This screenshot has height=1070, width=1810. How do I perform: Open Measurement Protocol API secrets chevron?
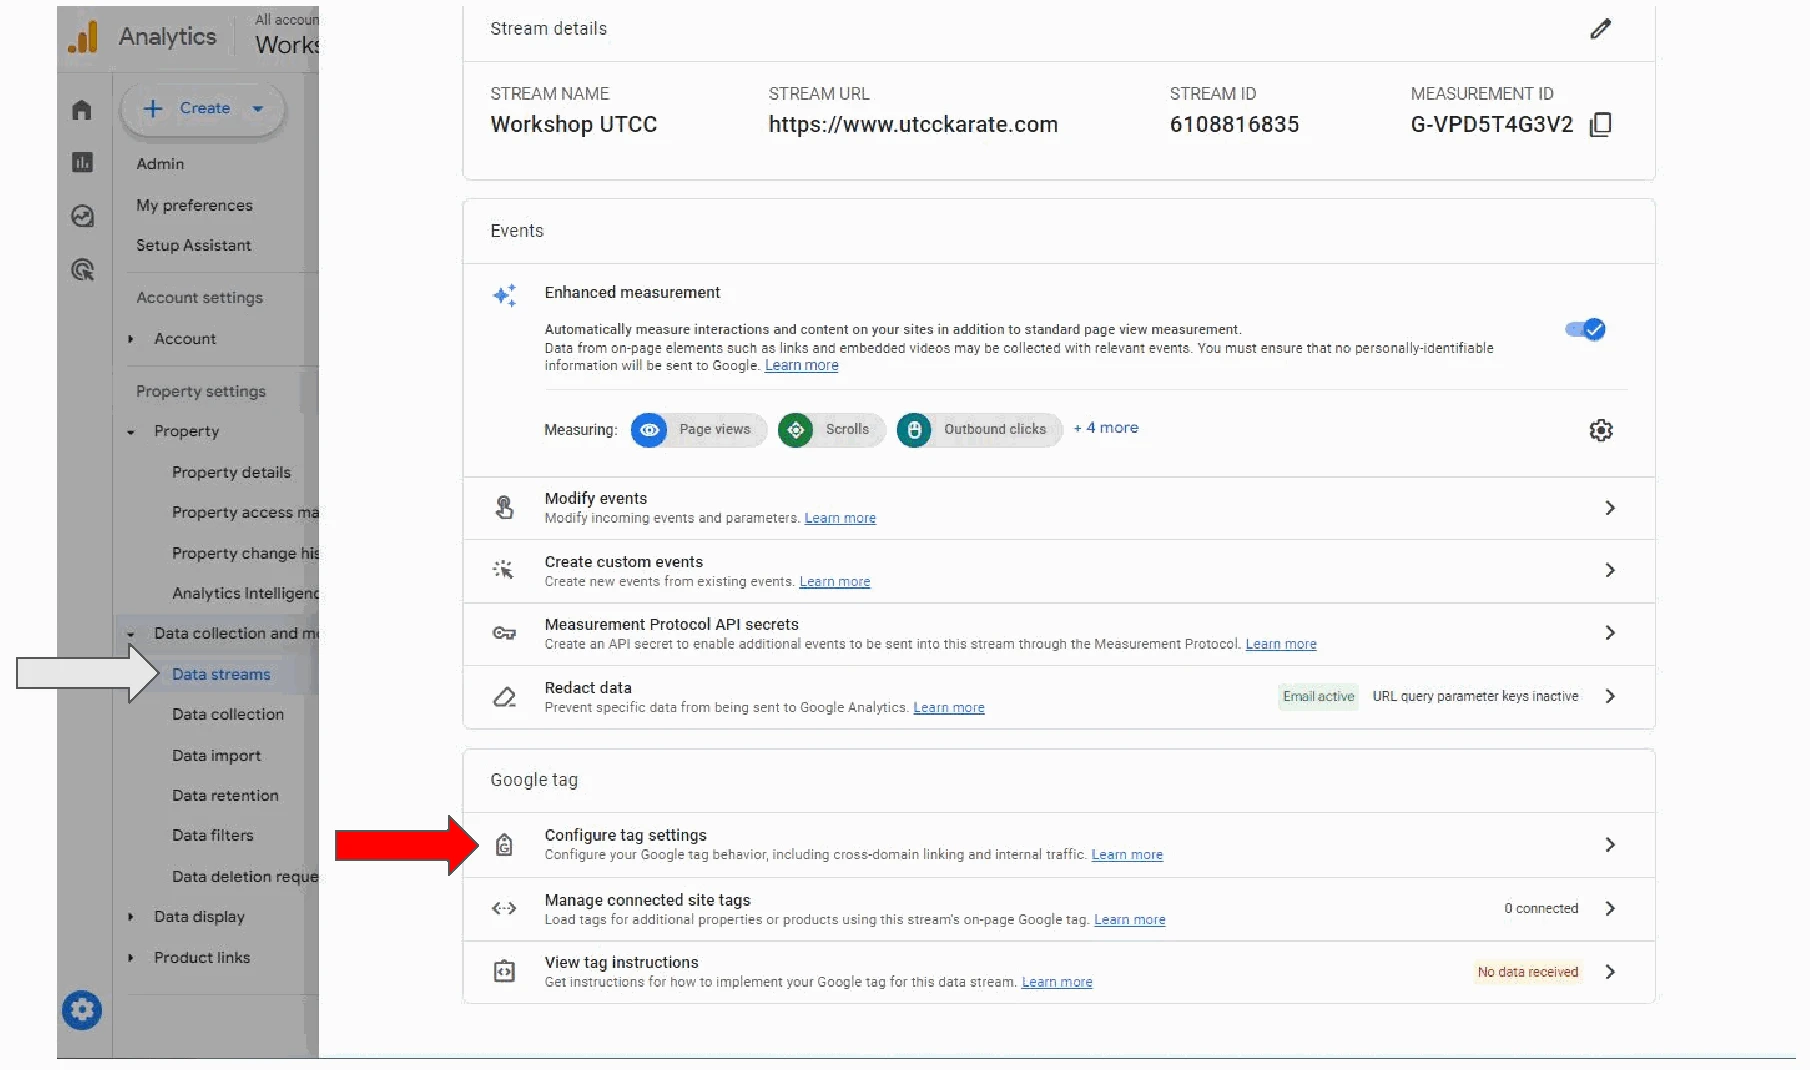[1610, 633]
